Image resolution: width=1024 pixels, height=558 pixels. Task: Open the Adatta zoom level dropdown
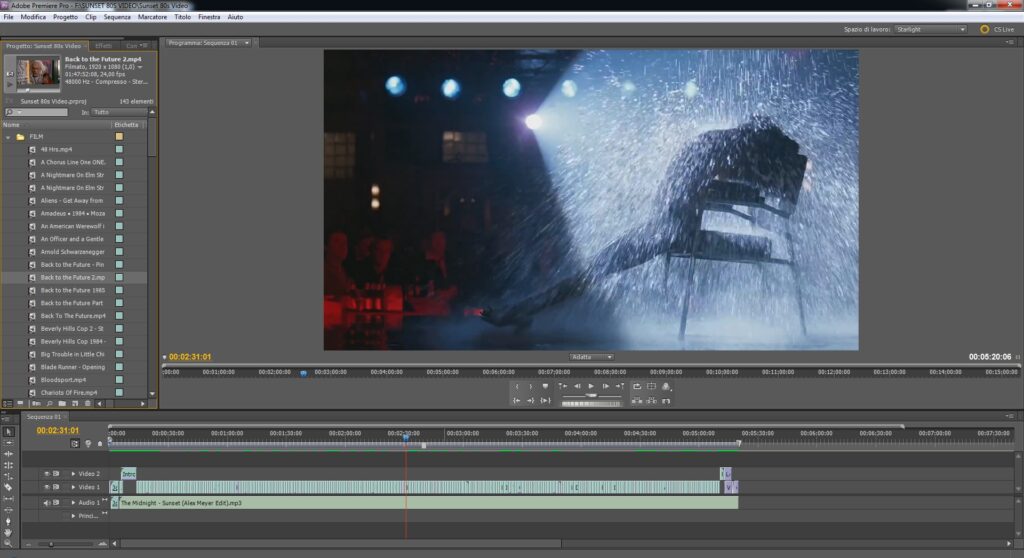591,357
